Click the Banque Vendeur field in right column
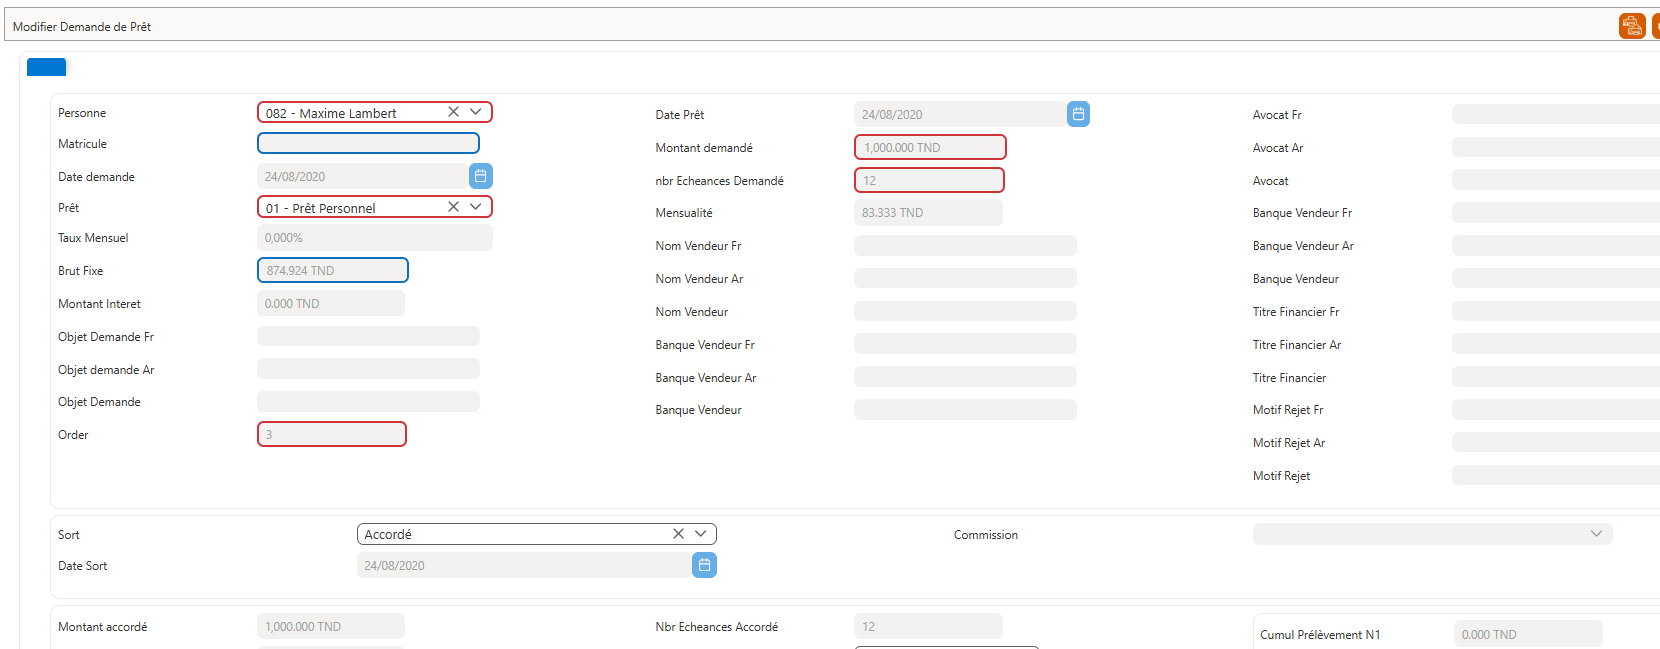The image size is (1660, 649). coord(1556,278)
